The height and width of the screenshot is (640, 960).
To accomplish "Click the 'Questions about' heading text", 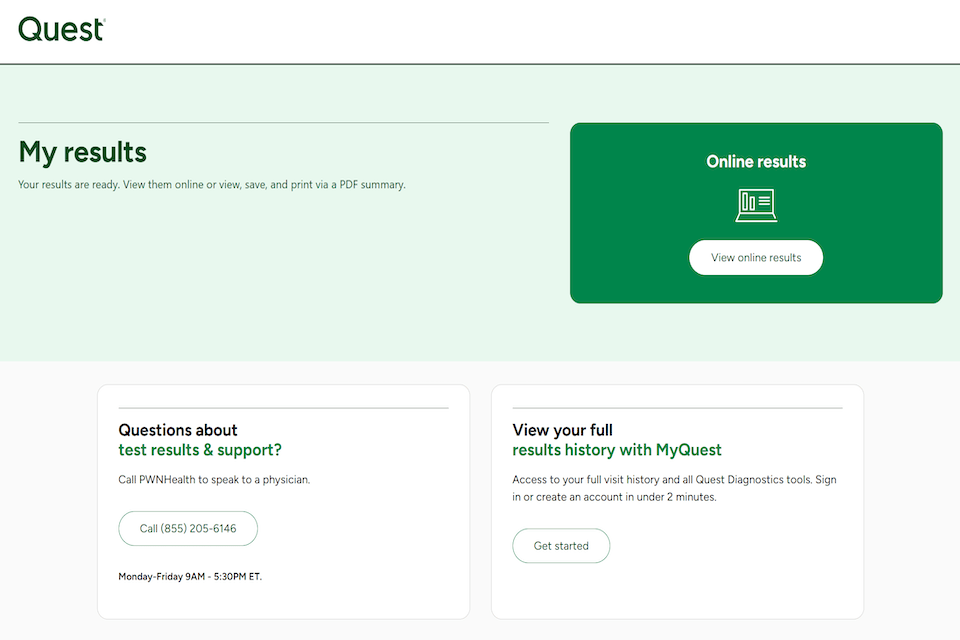I will click(178, 430).
